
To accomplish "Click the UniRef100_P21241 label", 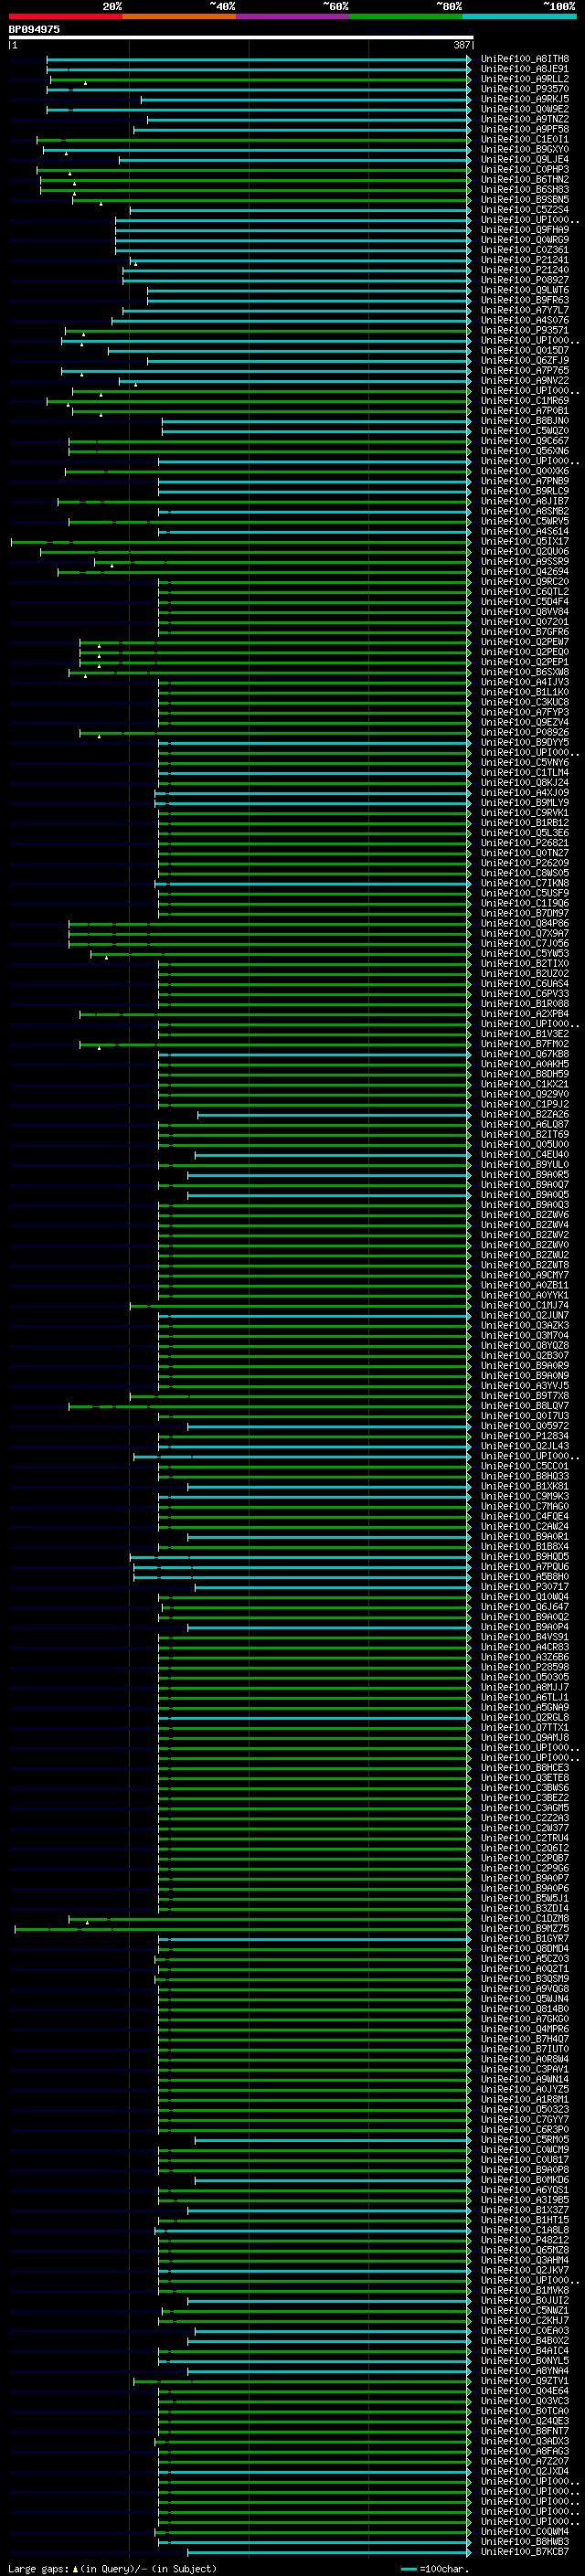I will click(524, 260).
